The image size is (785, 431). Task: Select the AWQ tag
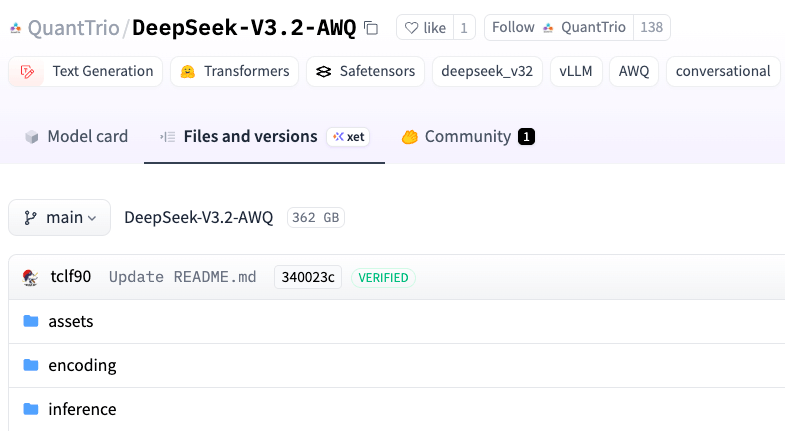634,72
